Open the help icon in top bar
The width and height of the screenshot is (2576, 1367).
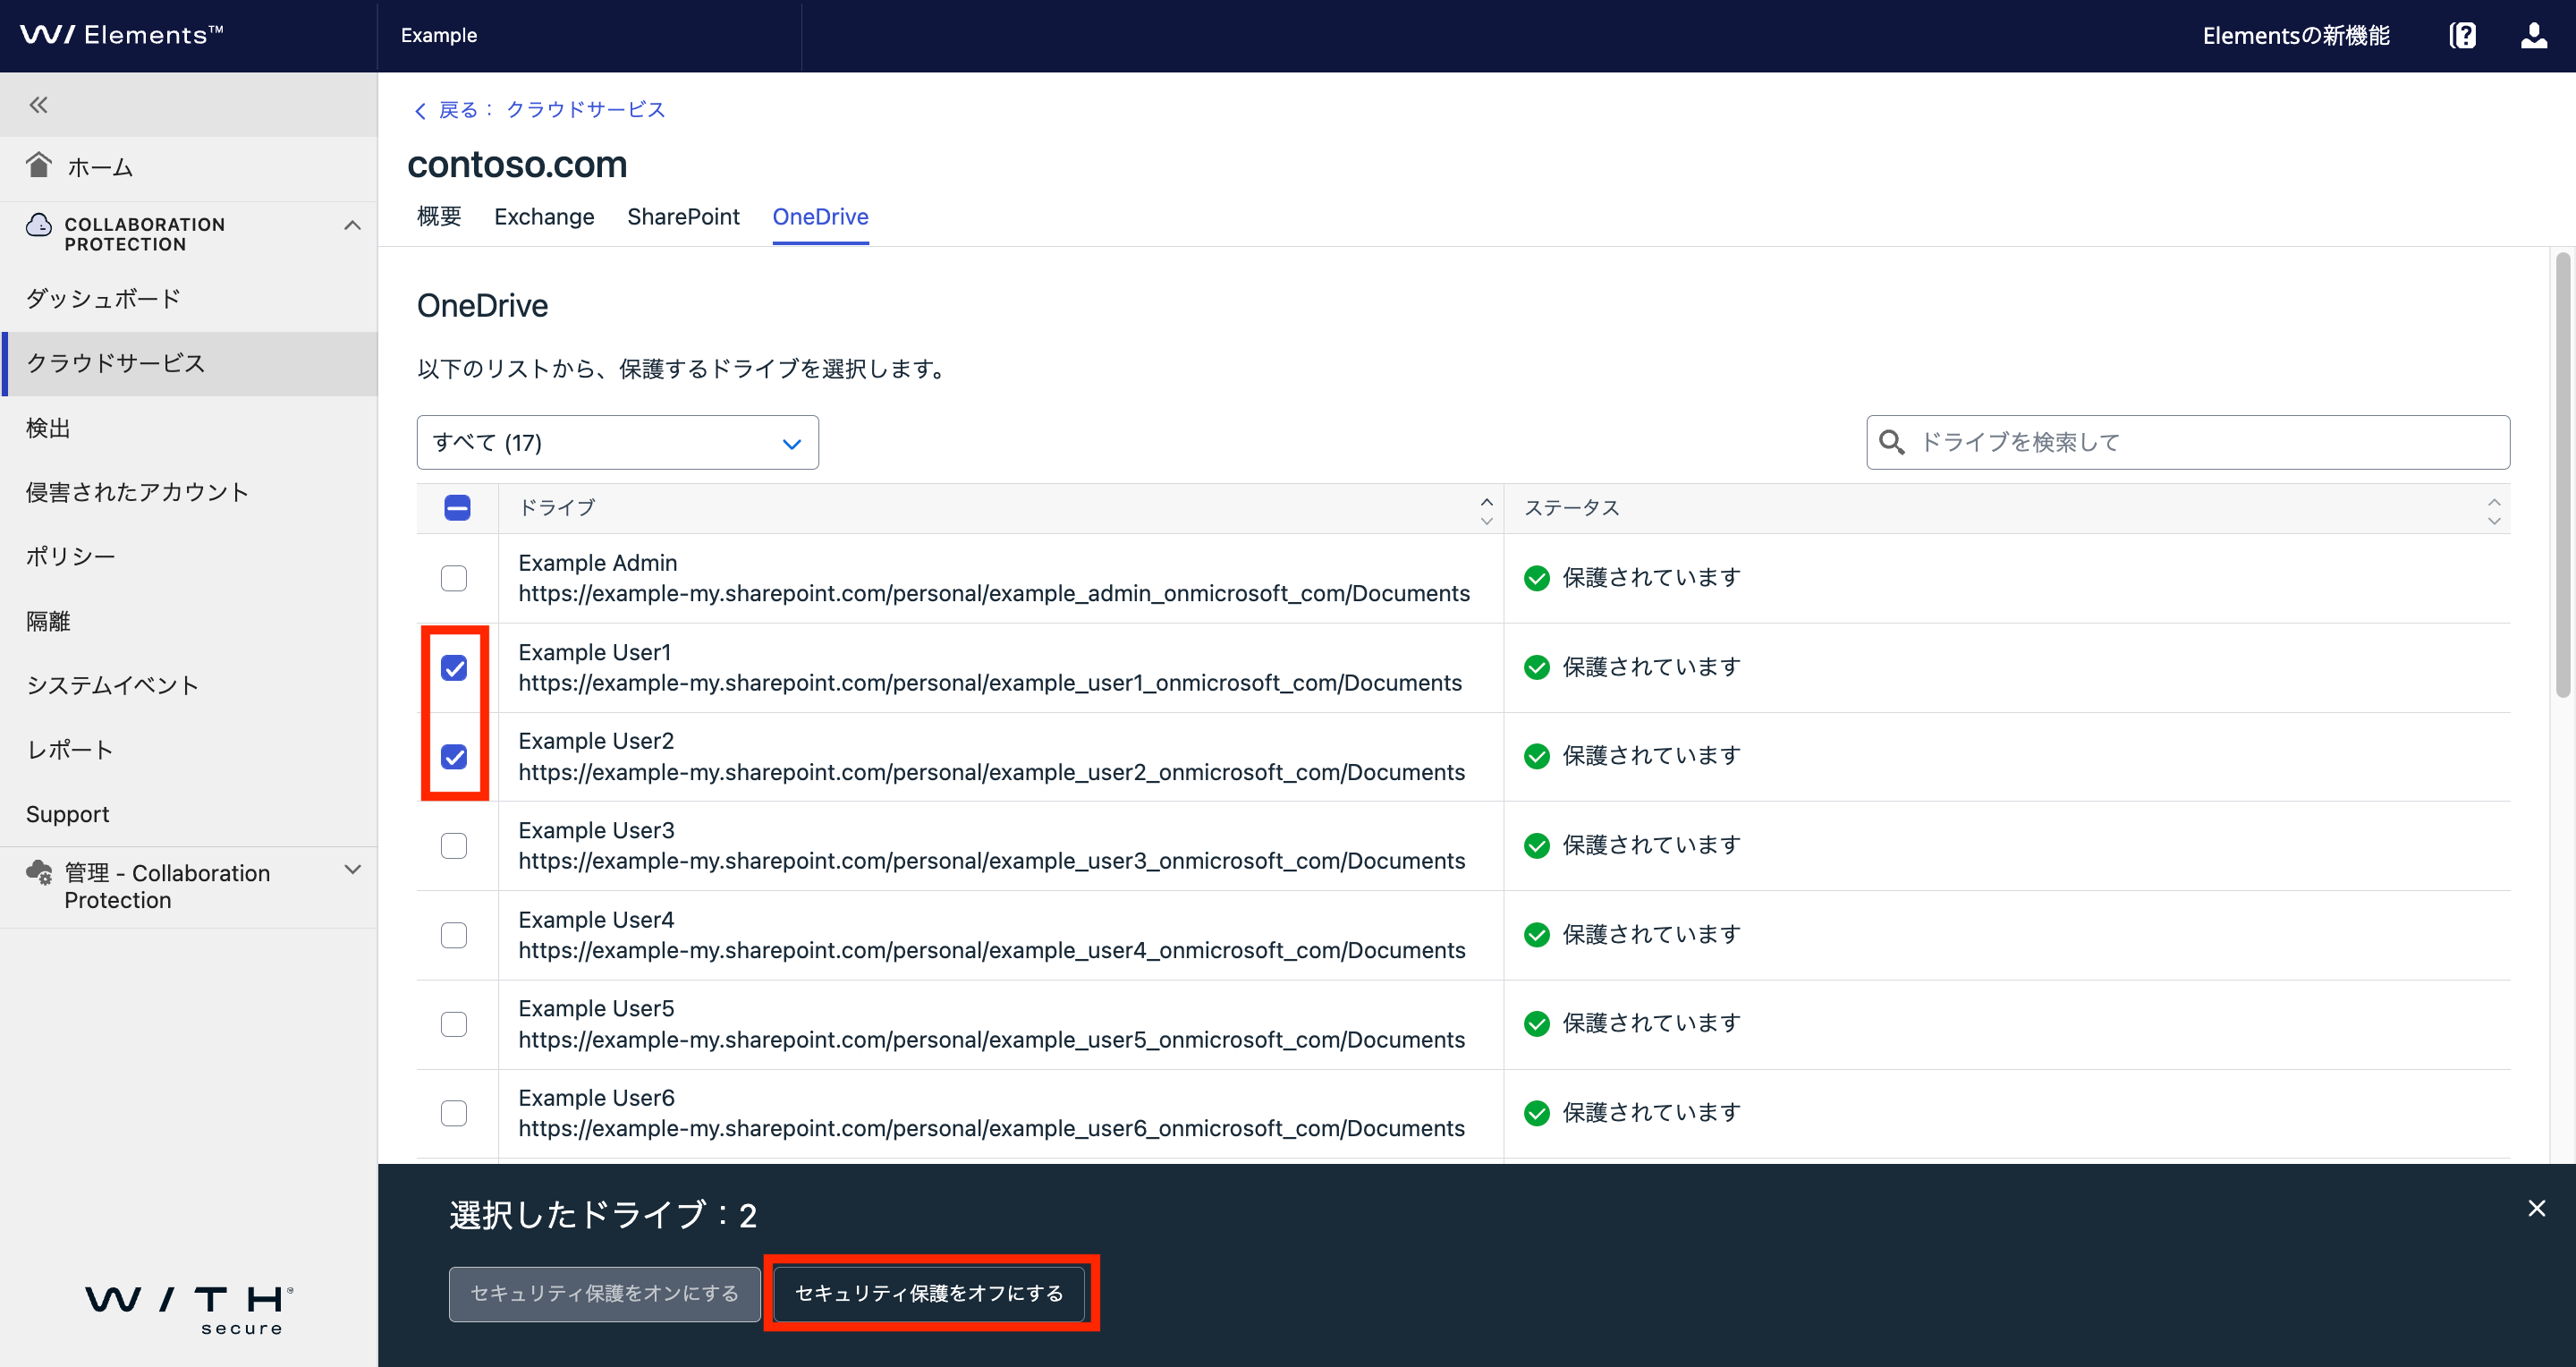(x=2462, y=36)
